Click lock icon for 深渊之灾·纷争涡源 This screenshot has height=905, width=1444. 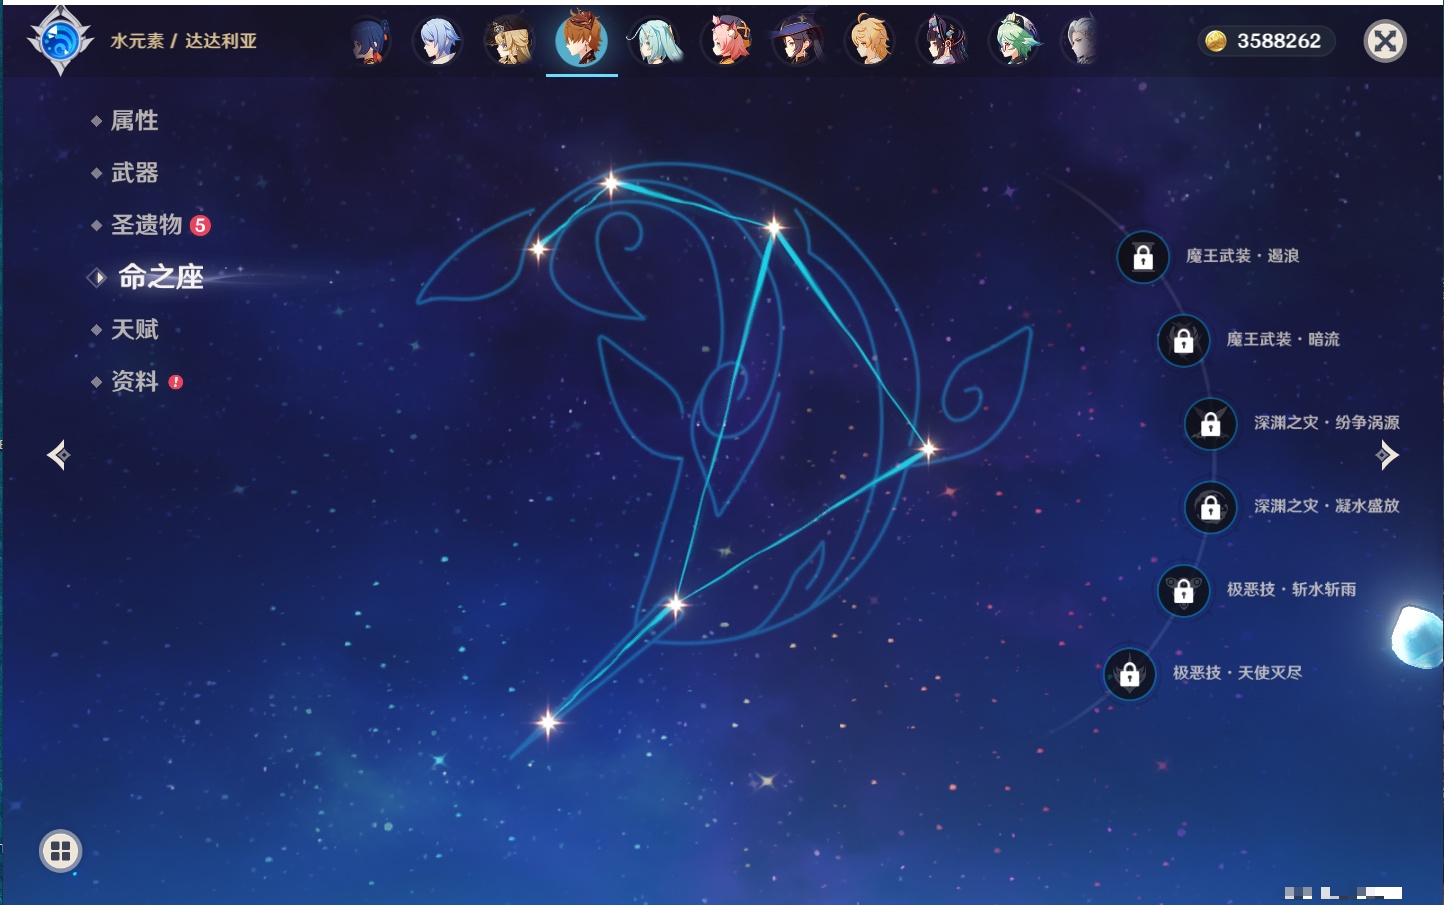tap(1210, 423)
